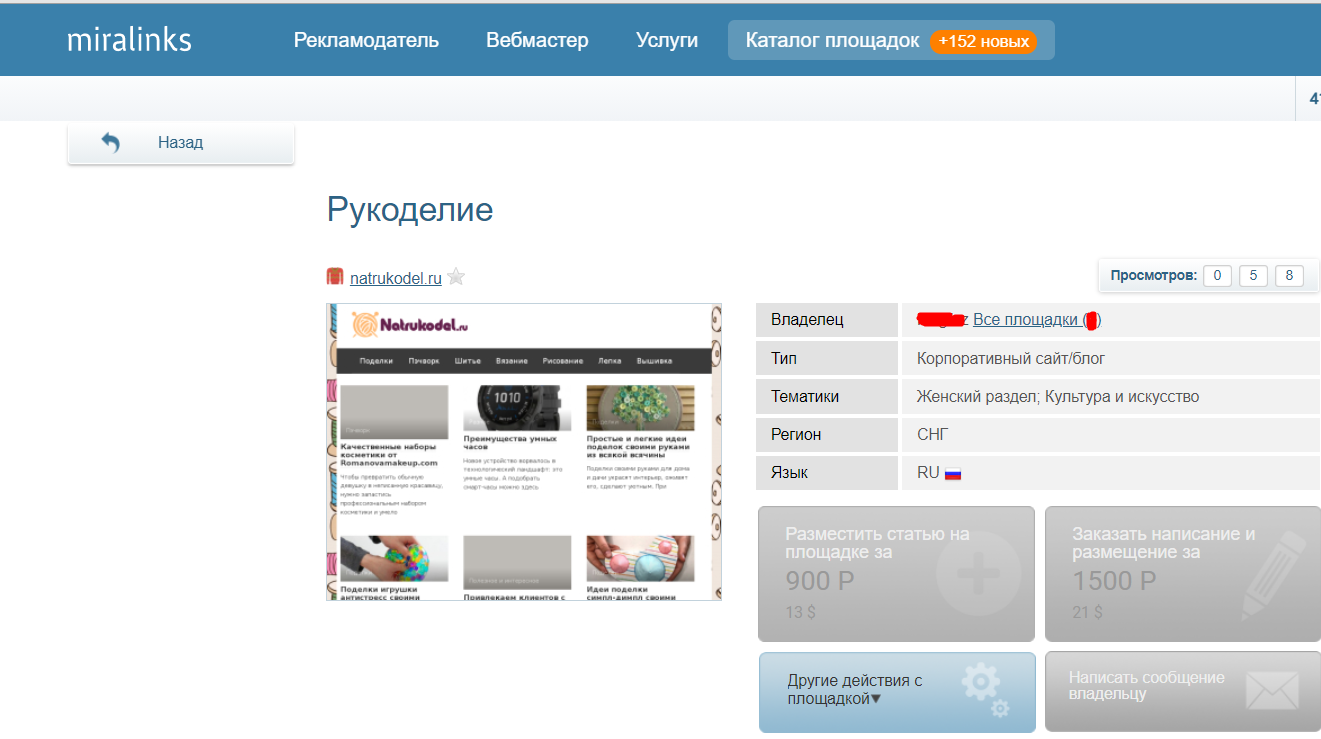
Task: Open the Услуги menu
Action: point(667,40)
